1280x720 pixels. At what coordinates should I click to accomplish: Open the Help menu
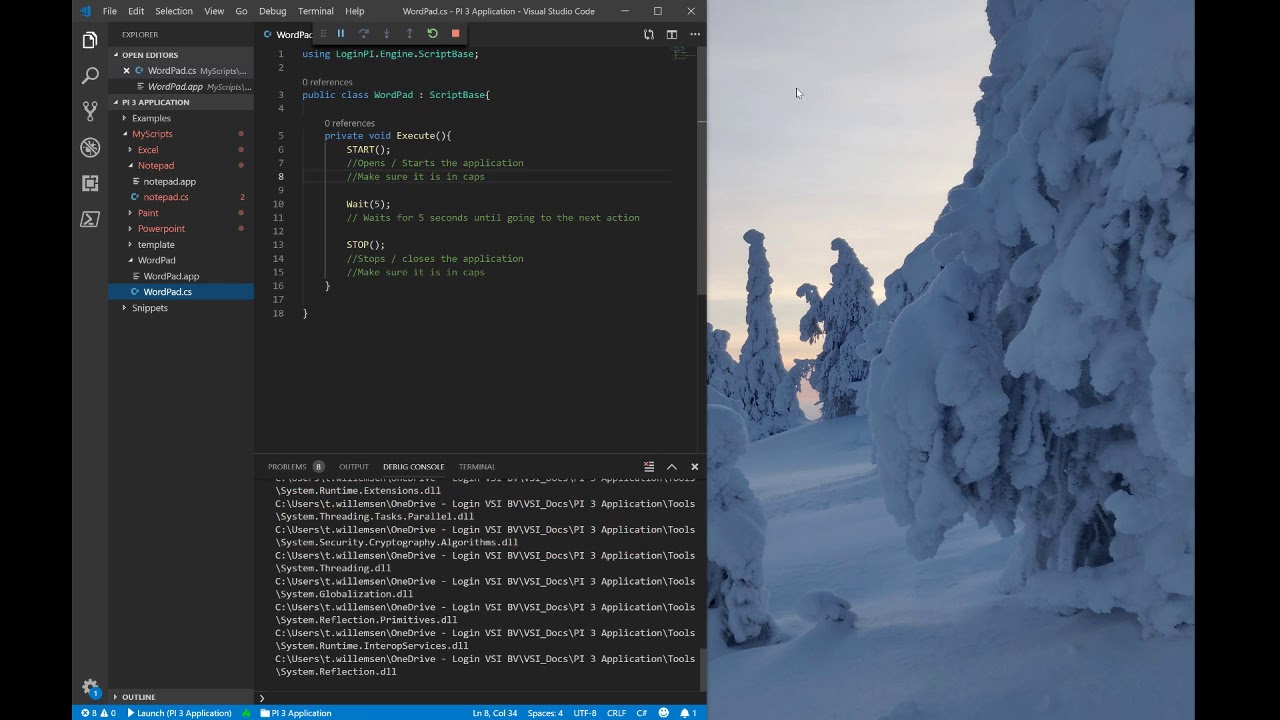(355, 11)
